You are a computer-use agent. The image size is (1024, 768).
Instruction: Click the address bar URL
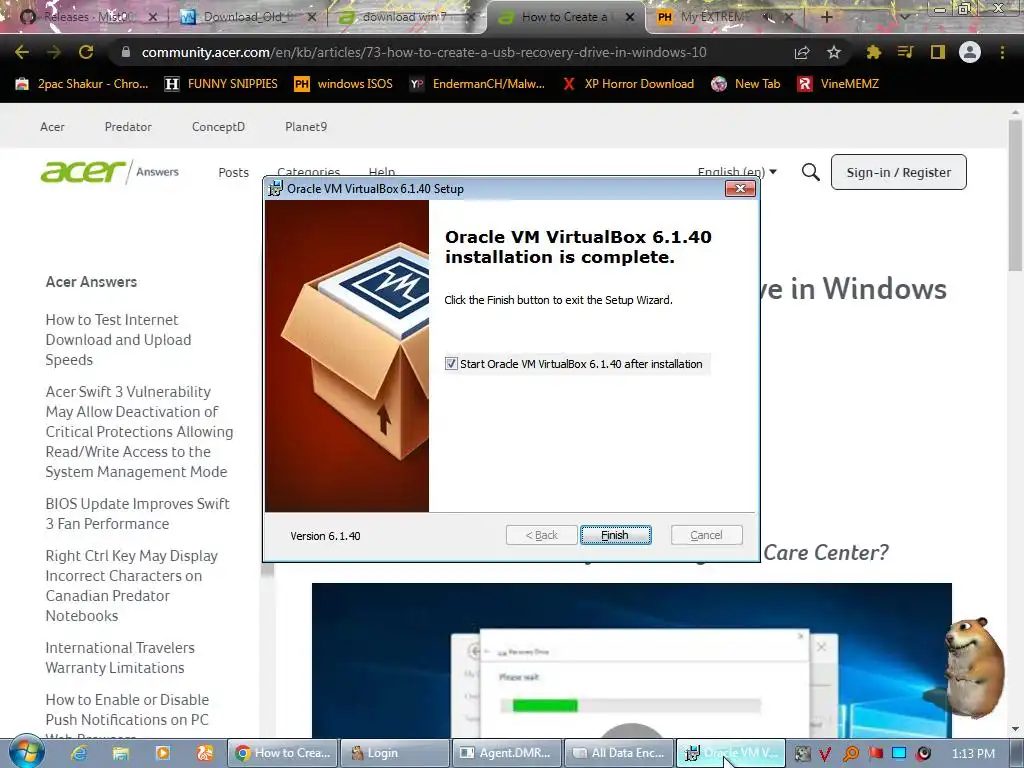tap(424, 52)
